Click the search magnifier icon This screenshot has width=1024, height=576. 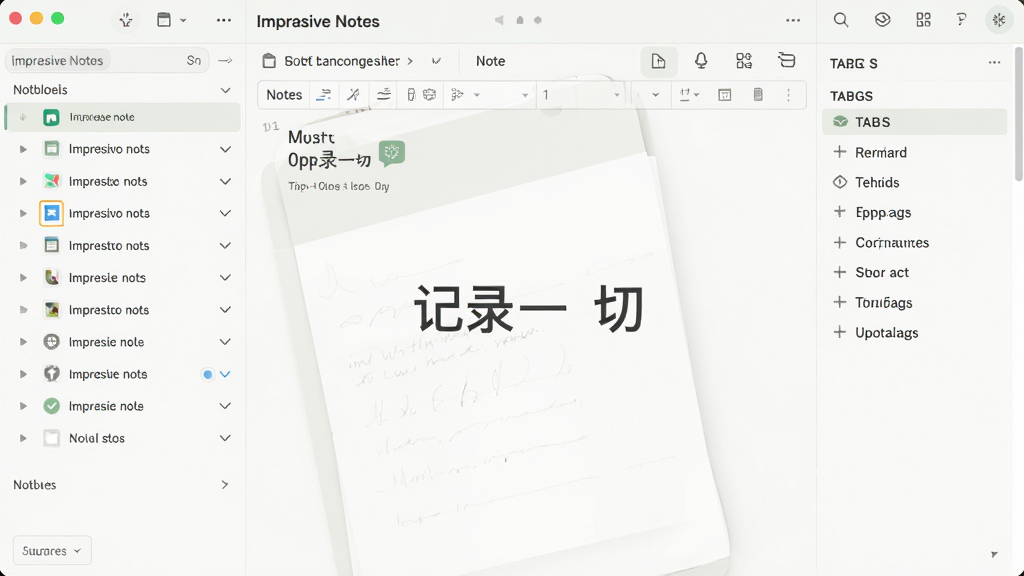click(x=840, y=20)
